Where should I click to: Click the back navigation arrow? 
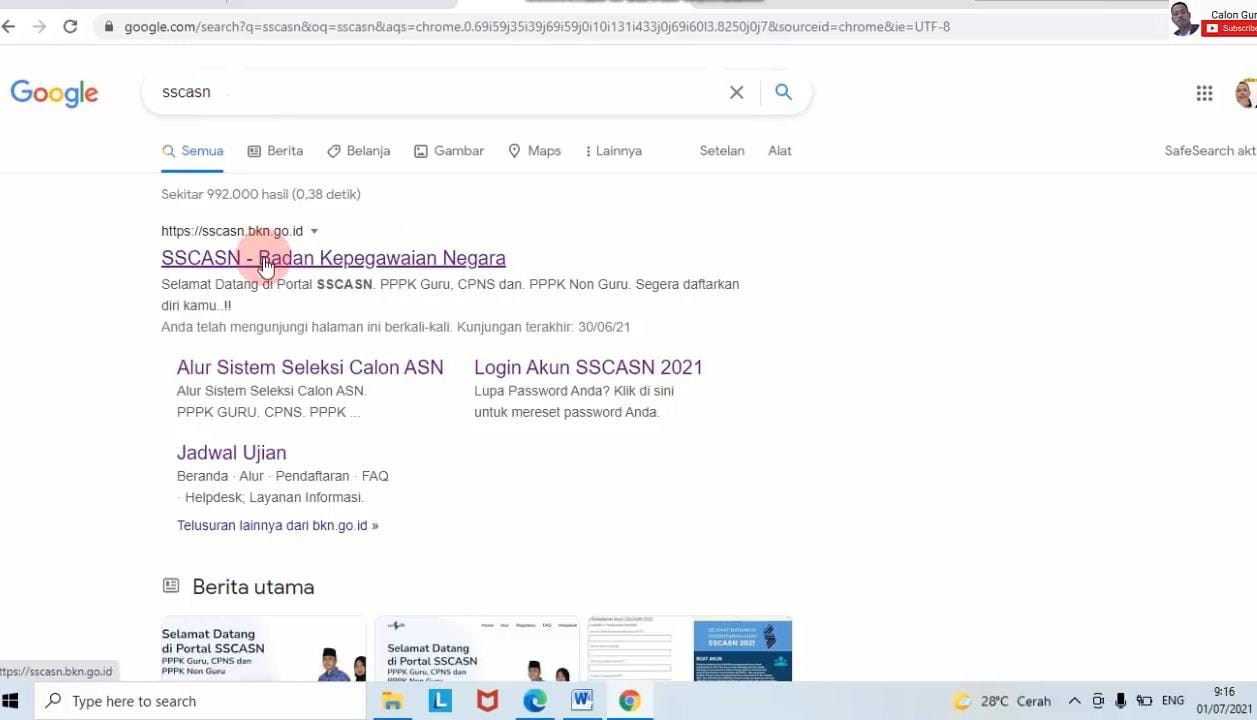click(10, 26)
